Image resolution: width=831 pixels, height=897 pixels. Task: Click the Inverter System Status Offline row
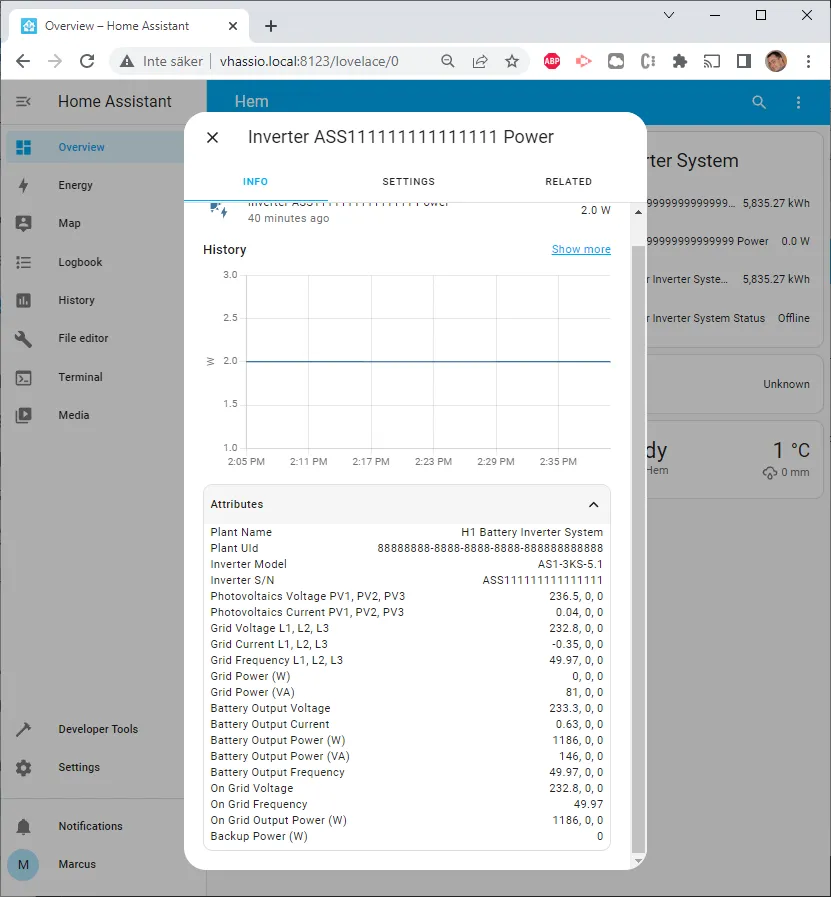click(x=727, y=318)
